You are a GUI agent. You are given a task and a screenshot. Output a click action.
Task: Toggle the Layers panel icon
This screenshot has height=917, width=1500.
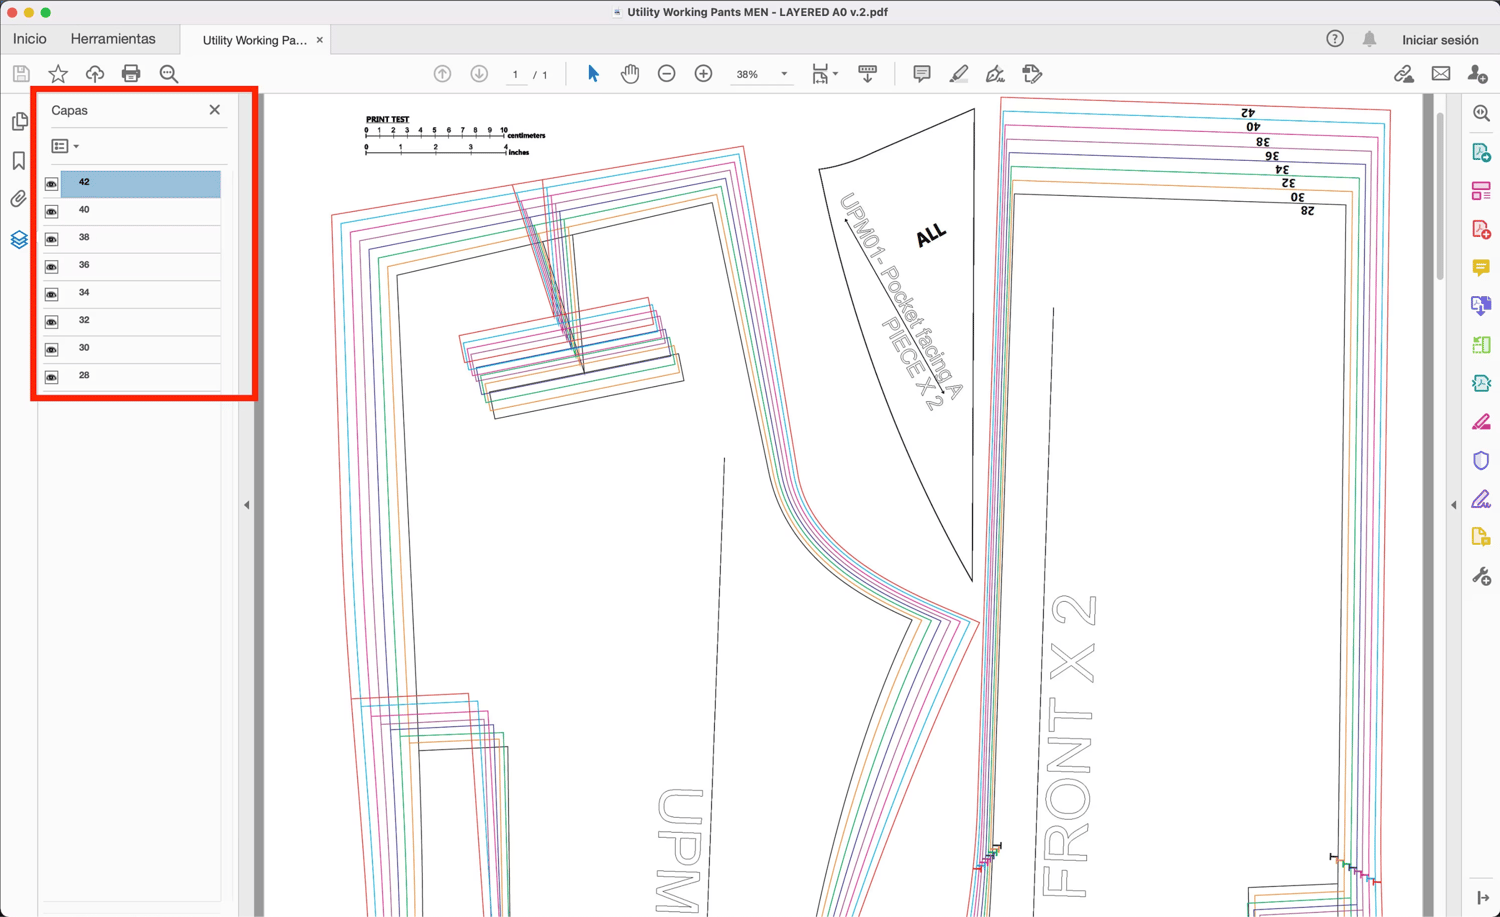pyautogui.click(x=19, y=240)
